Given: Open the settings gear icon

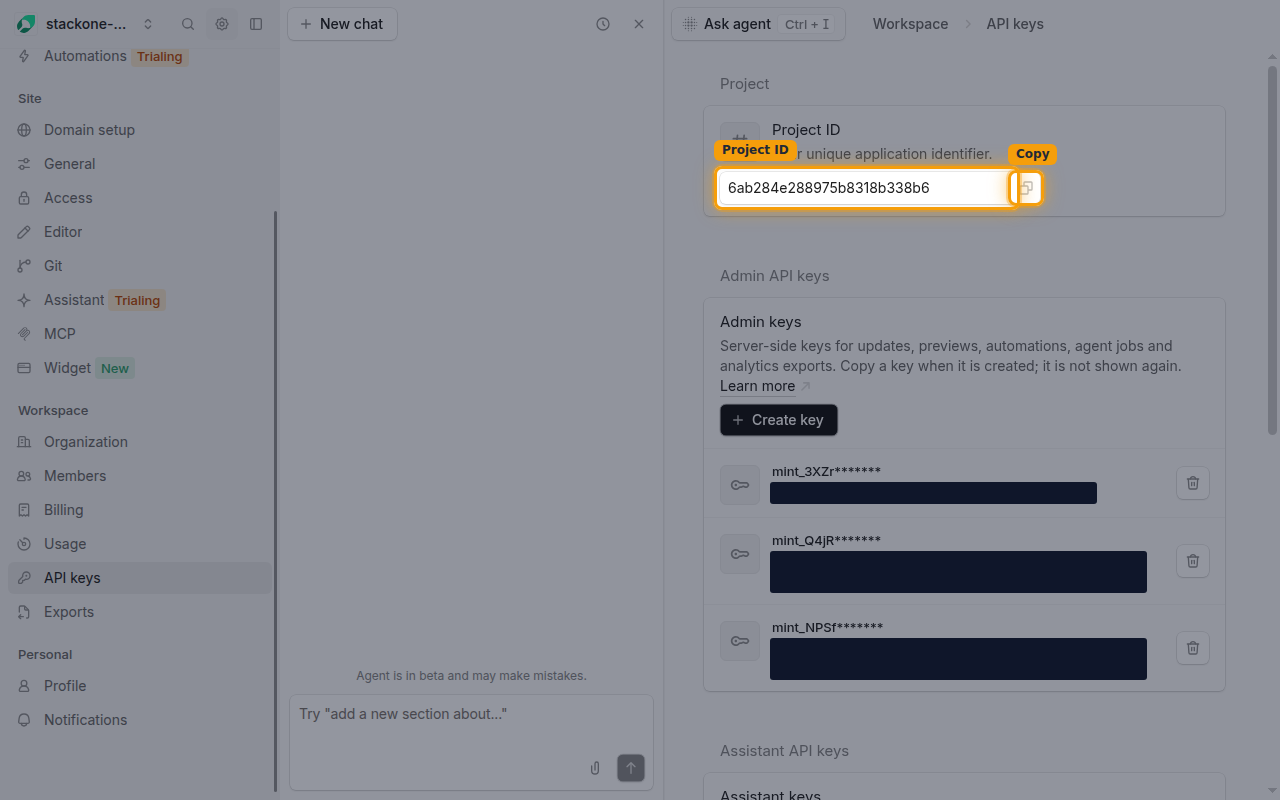Looking at the screenshot, I should point(222,24).
